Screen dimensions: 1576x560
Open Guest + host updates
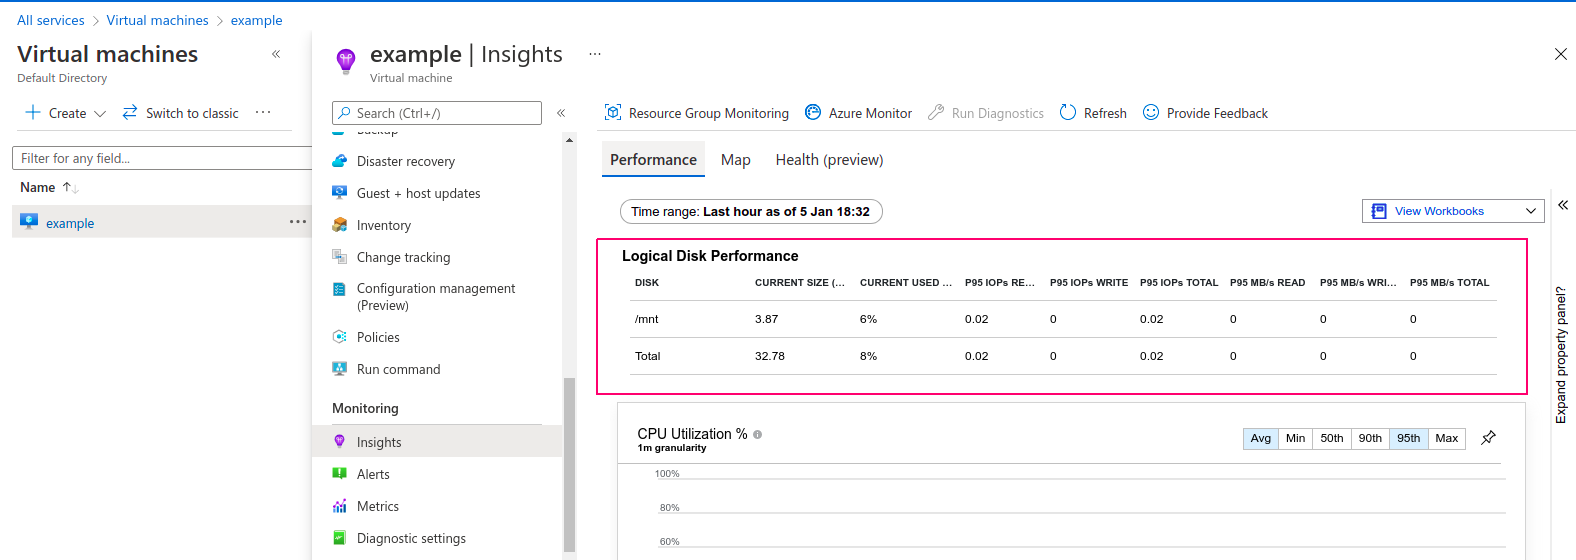point(418,193)
